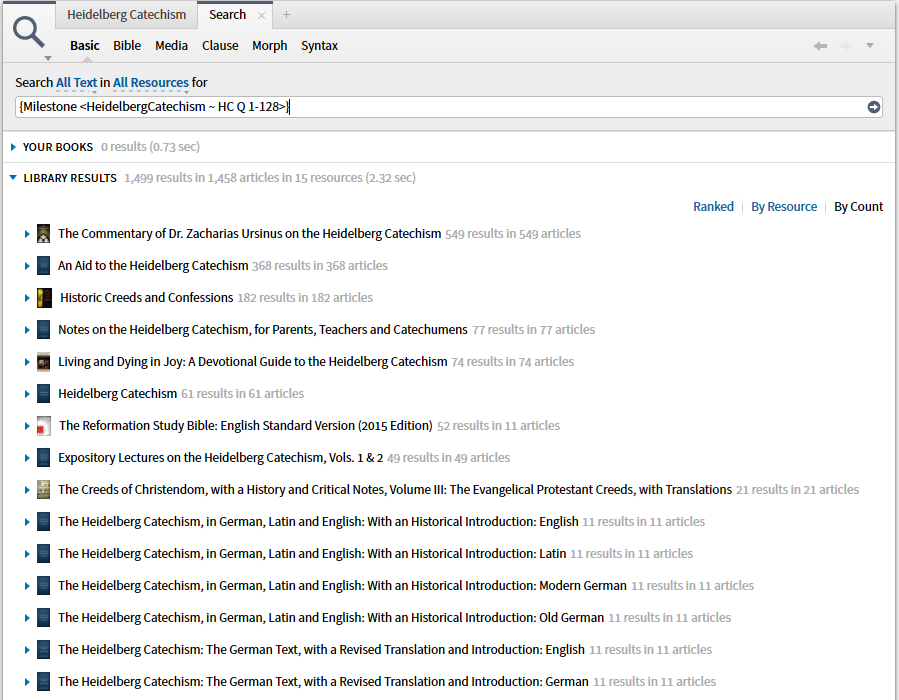899x700 pixels.
Task: Select the Basic search type
Action: pyautogui.click(x=85, y=45)
